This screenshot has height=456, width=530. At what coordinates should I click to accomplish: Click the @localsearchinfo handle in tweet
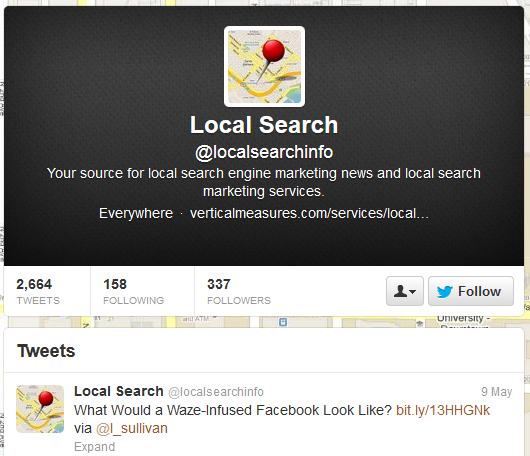pyautogui.click(x=216, y=392)
